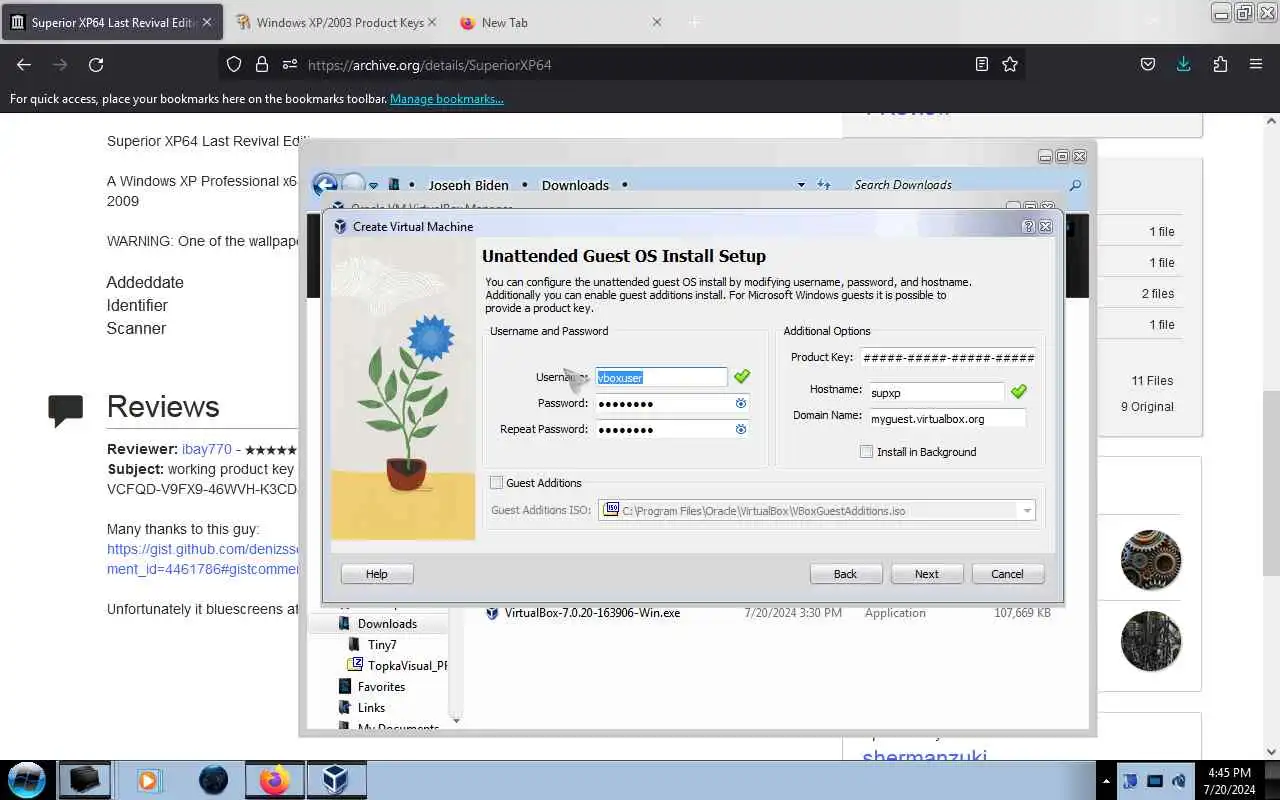Open Firefox extensions icon
The image size is (1280, 800).
pyautogui.click(x=1220, y=64)
